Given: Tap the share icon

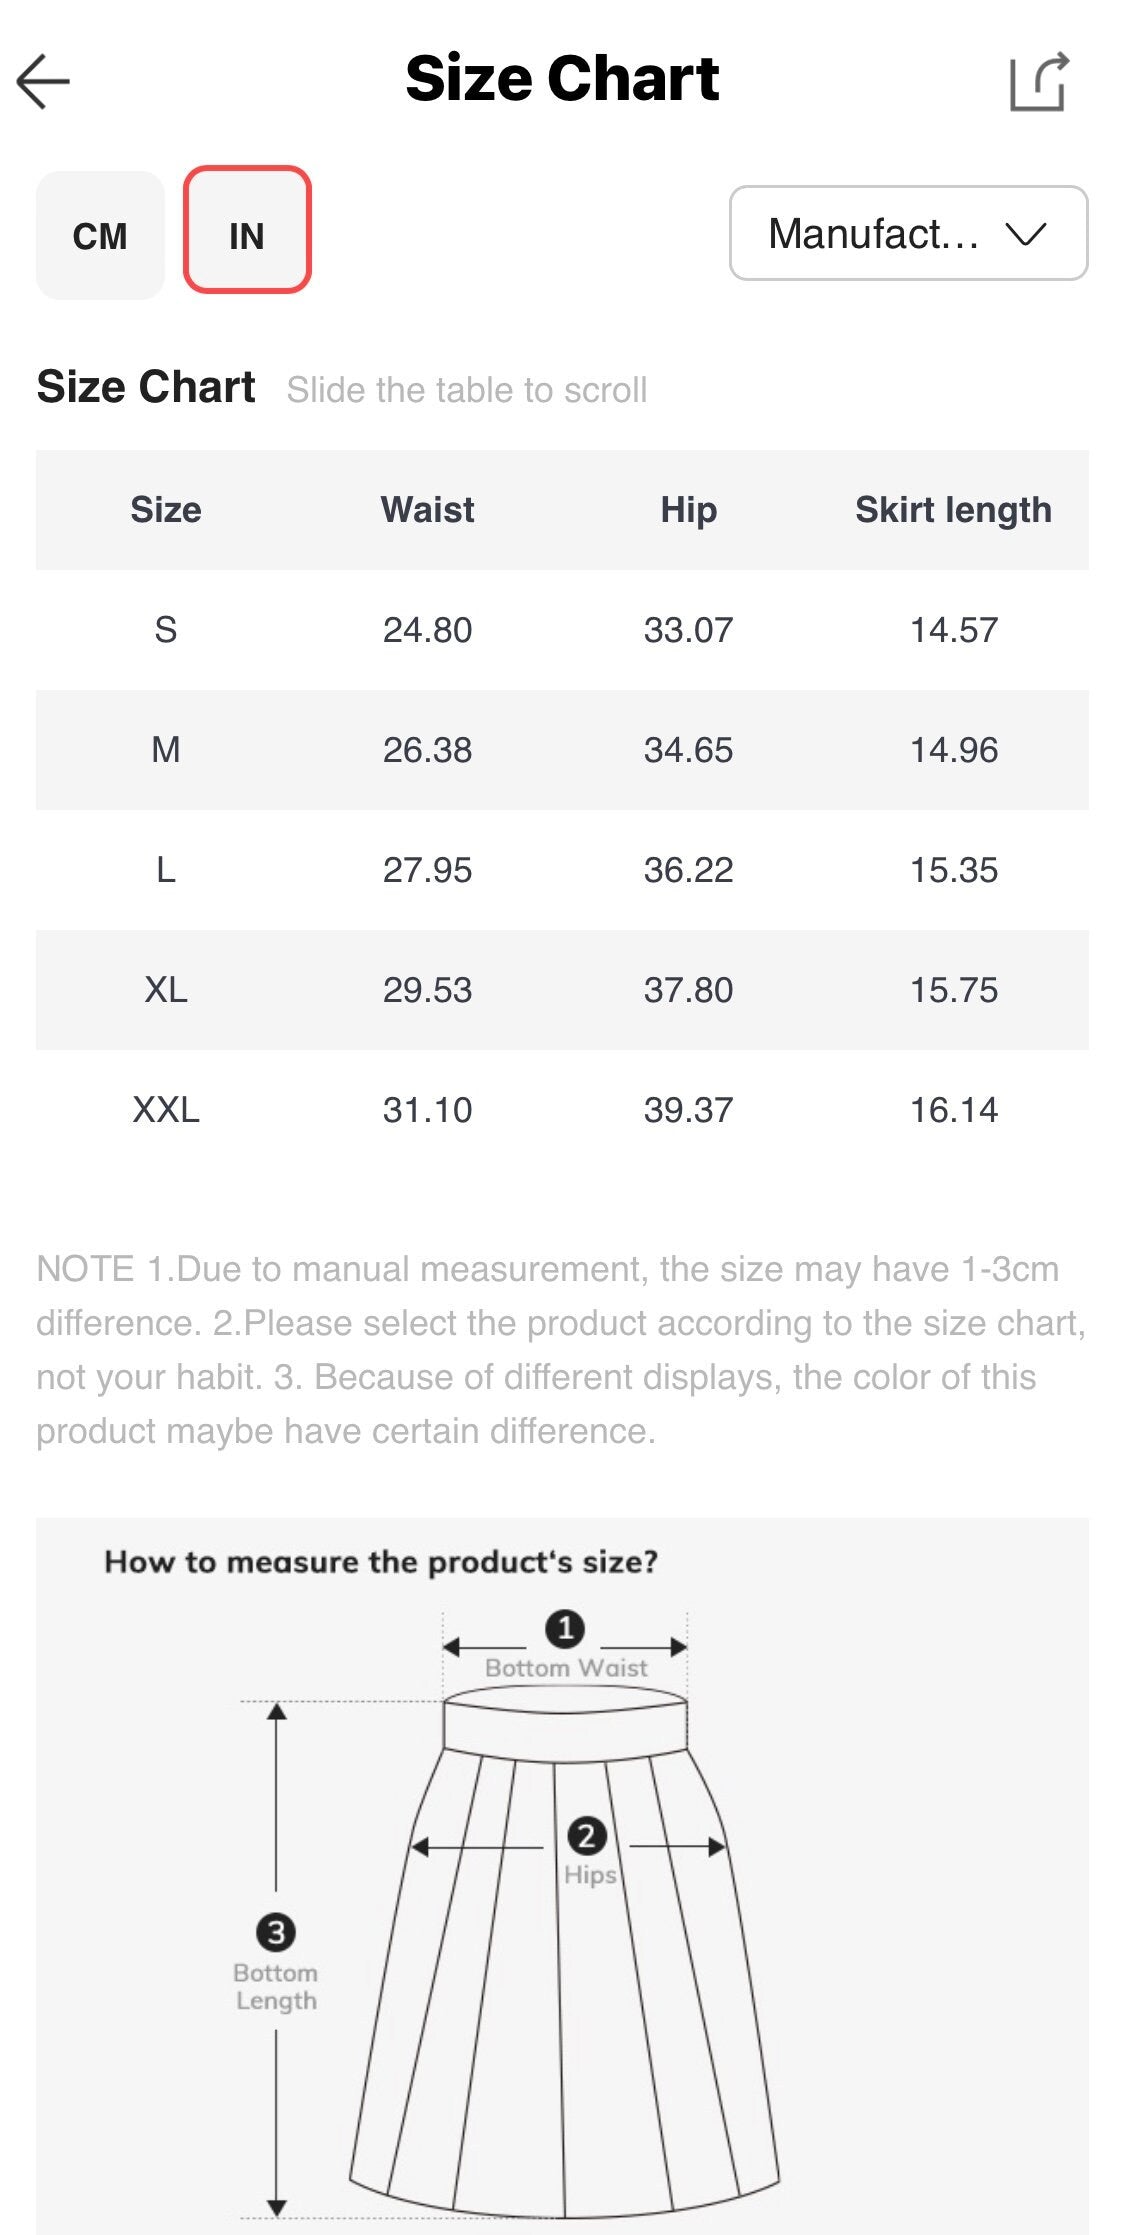Looking at the screenshot, I should pos(1039,81).
